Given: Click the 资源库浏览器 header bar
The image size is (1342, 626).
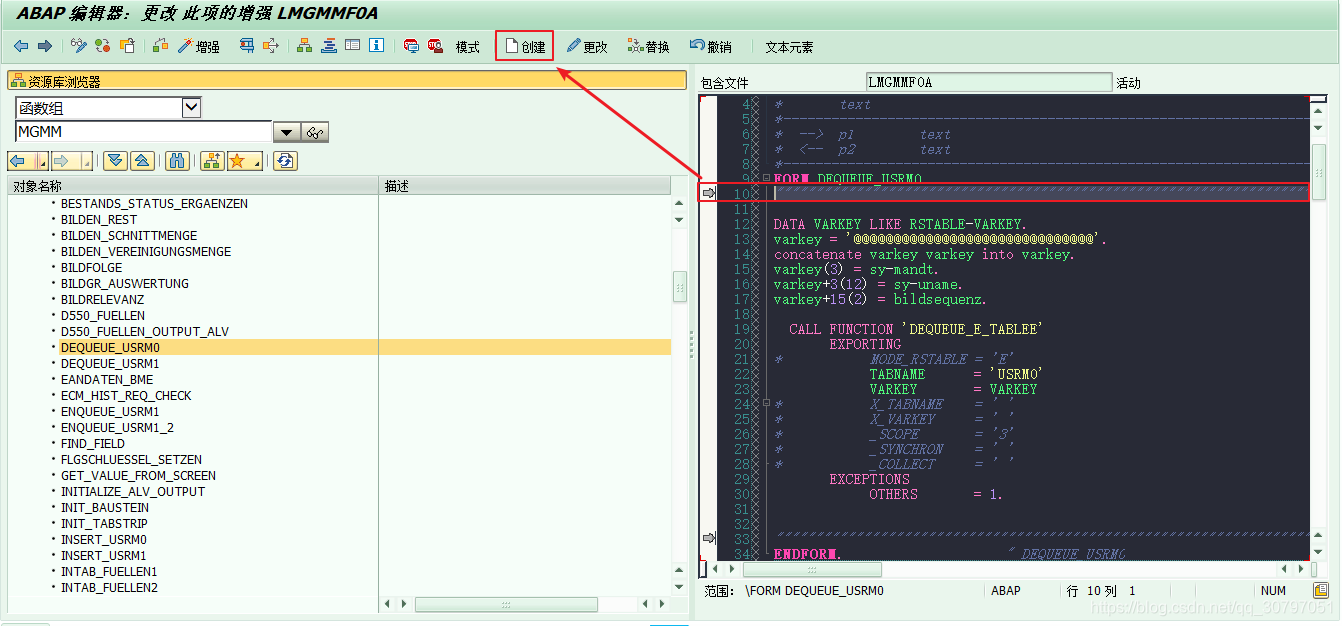Looking at the screenshot, I should [x=347, y=81].
